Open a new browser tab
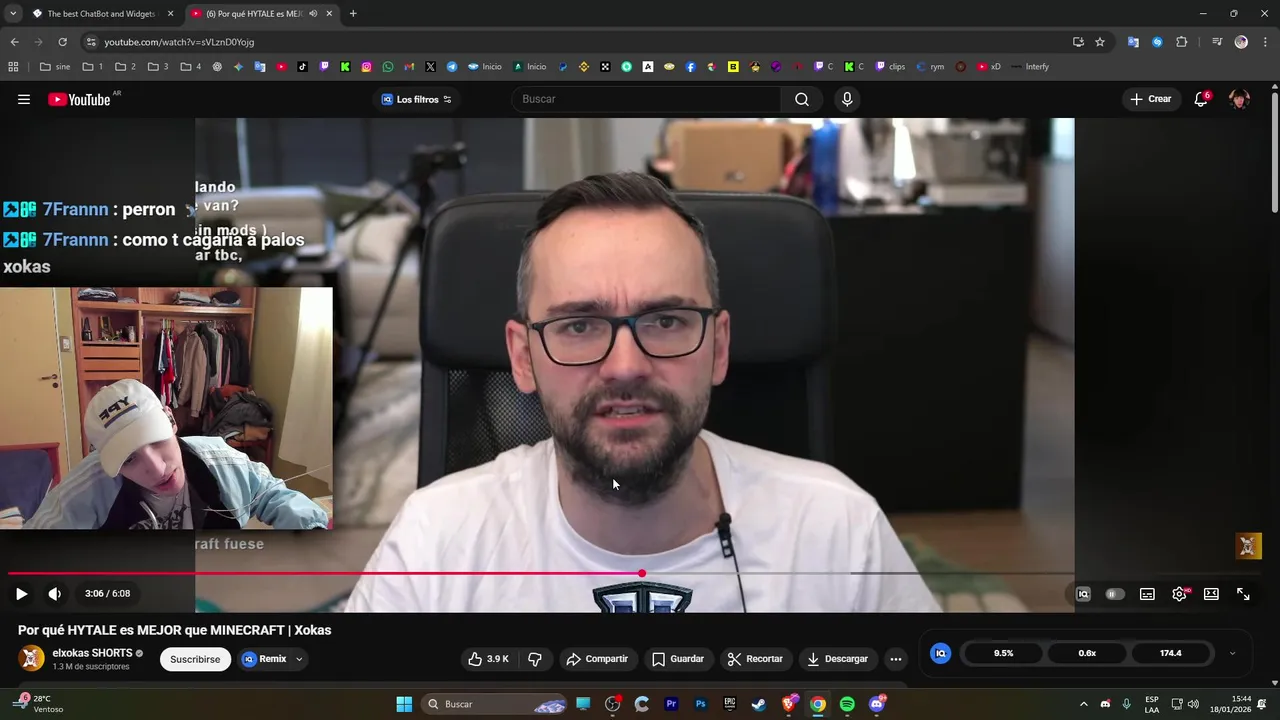The width and height of the screenshot is (1280, 720). [353, 14]
